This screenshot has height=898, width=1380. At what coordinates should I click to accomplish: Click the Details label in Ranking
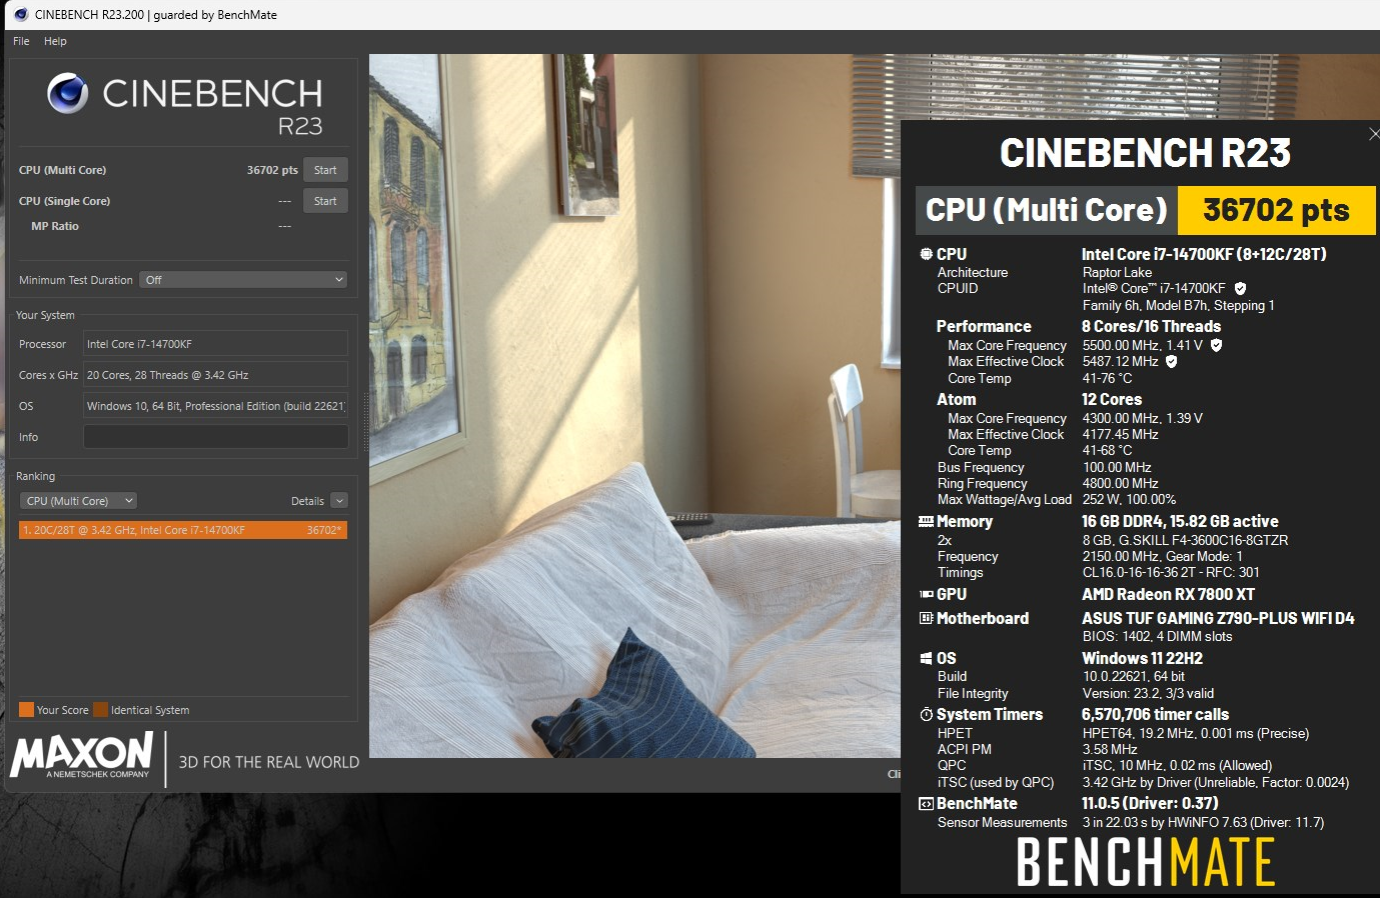click(x=307, y=501)
